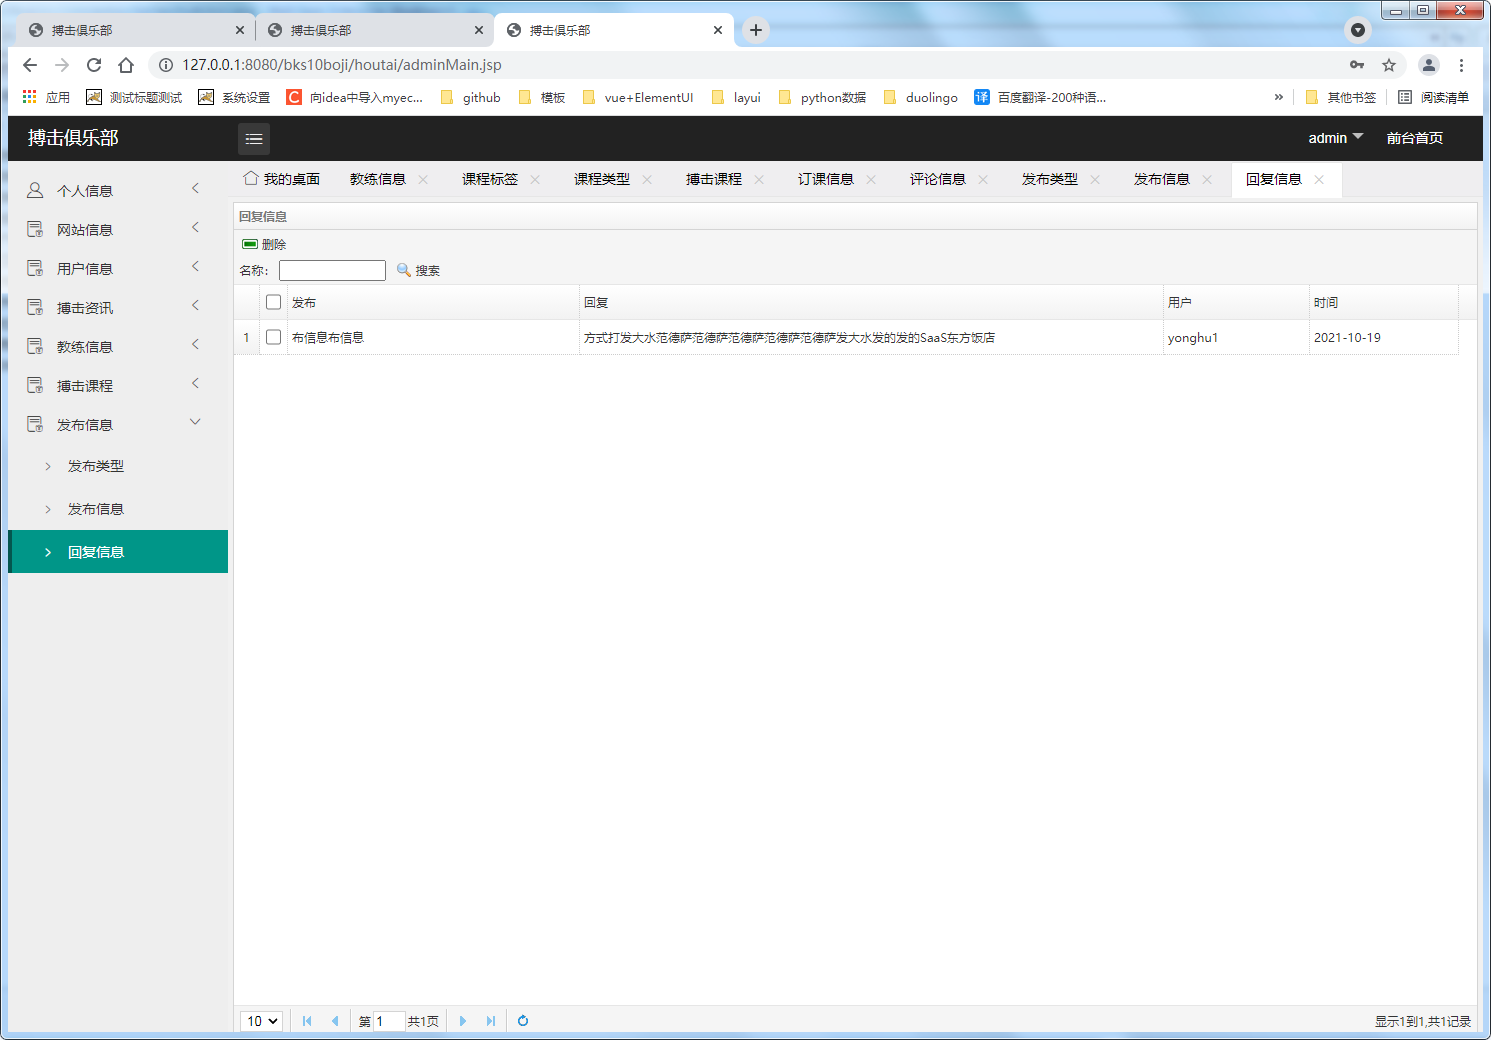Expand 个人信息 sidebar menu
Viewport: 1491px width, 1040px height.
pyautogui.click(x=196, y=188)
